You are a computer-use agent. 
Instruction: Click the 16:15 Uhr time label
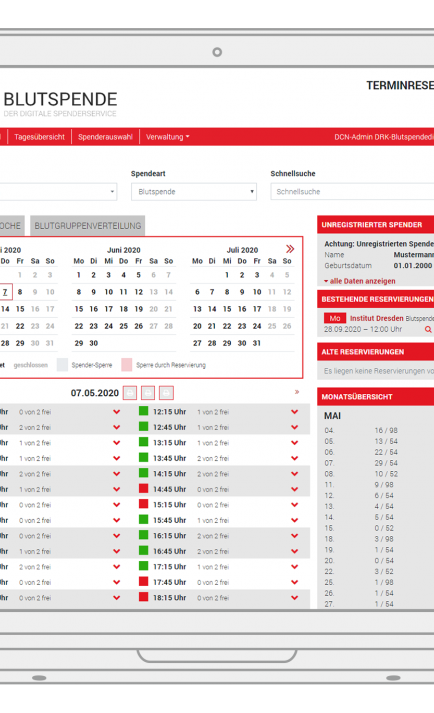[169, 536]
